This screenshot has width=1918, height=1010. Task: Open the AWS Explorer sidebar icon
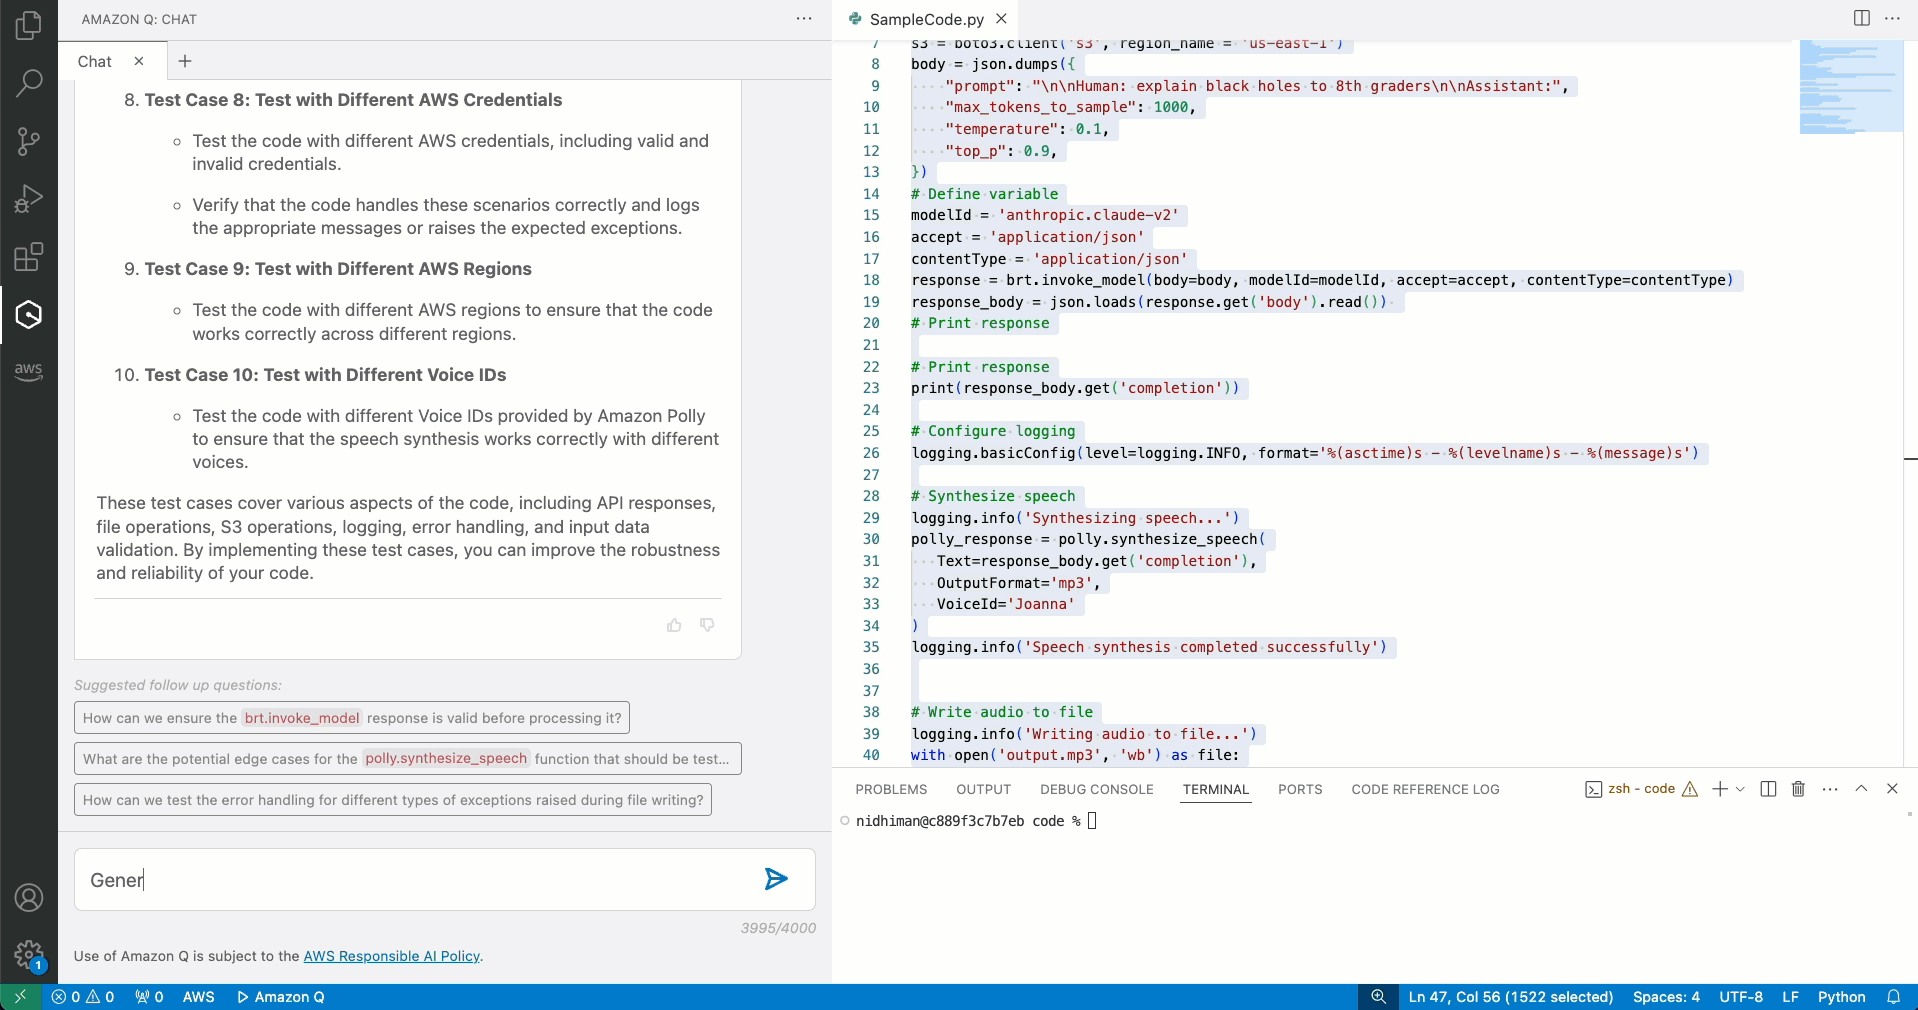click(x=28, y=371)
